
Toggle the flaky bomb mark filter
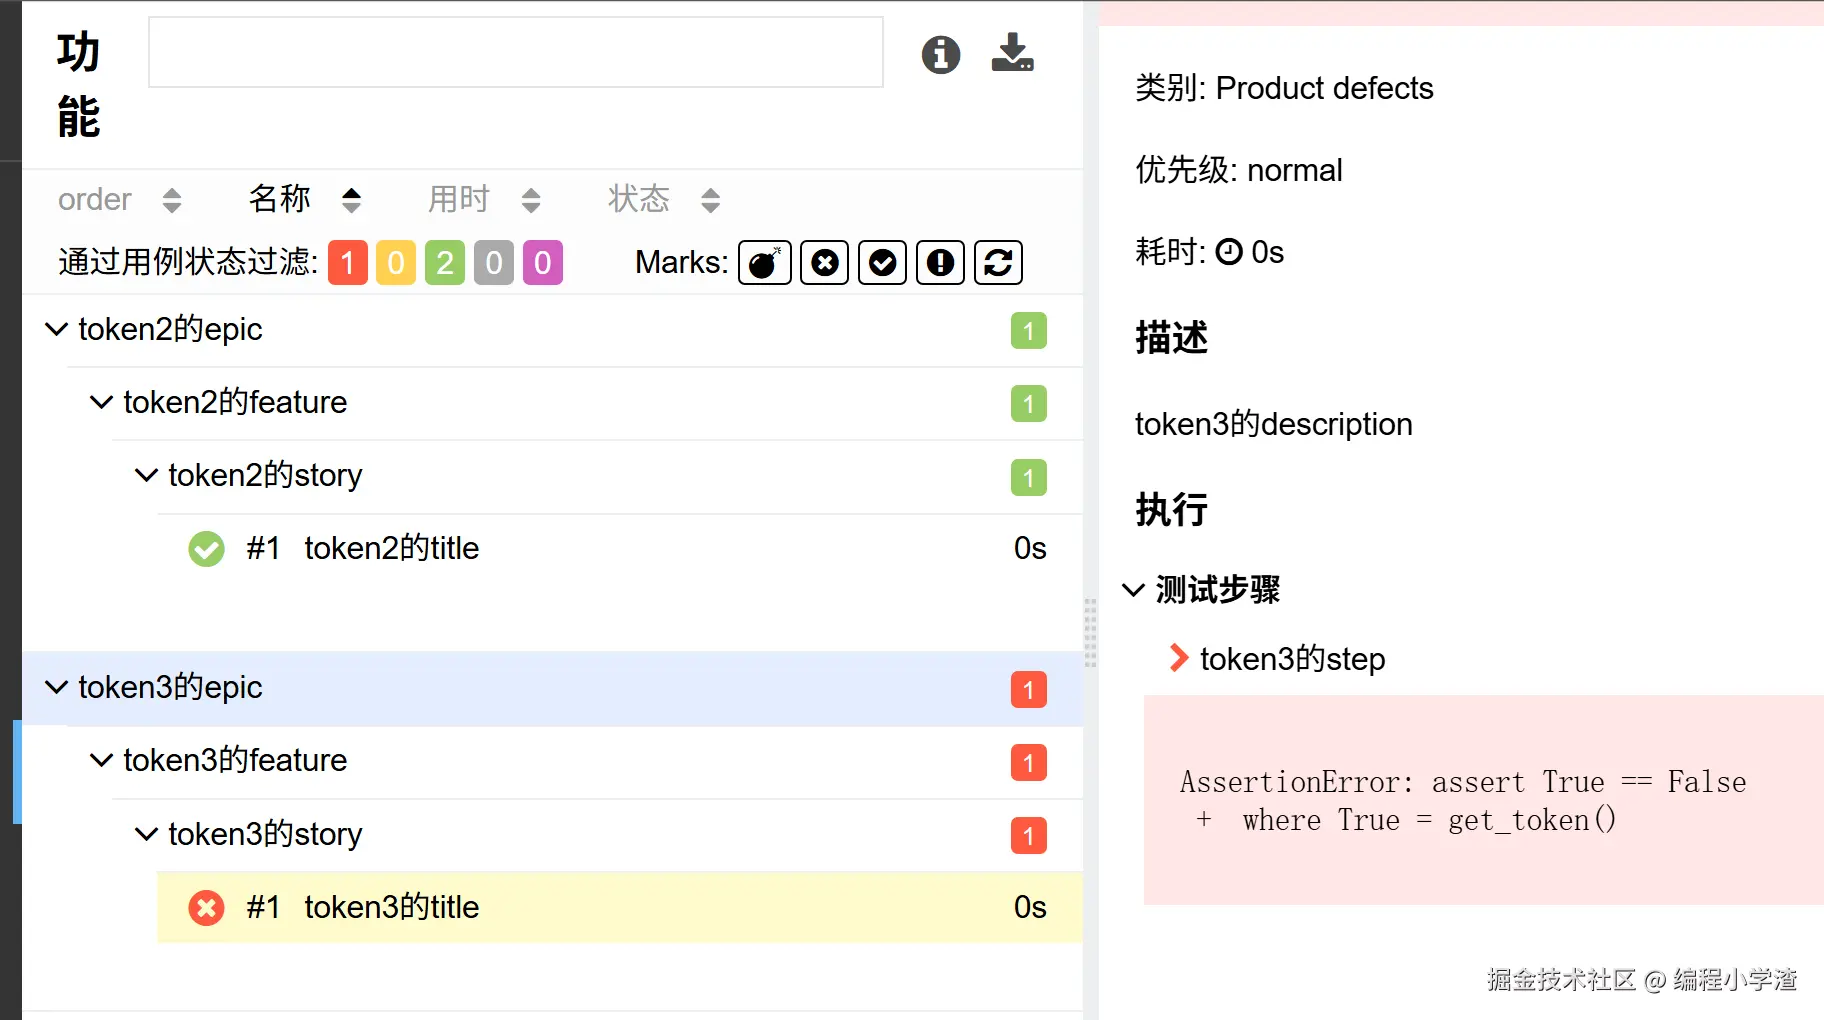point(765,263)
